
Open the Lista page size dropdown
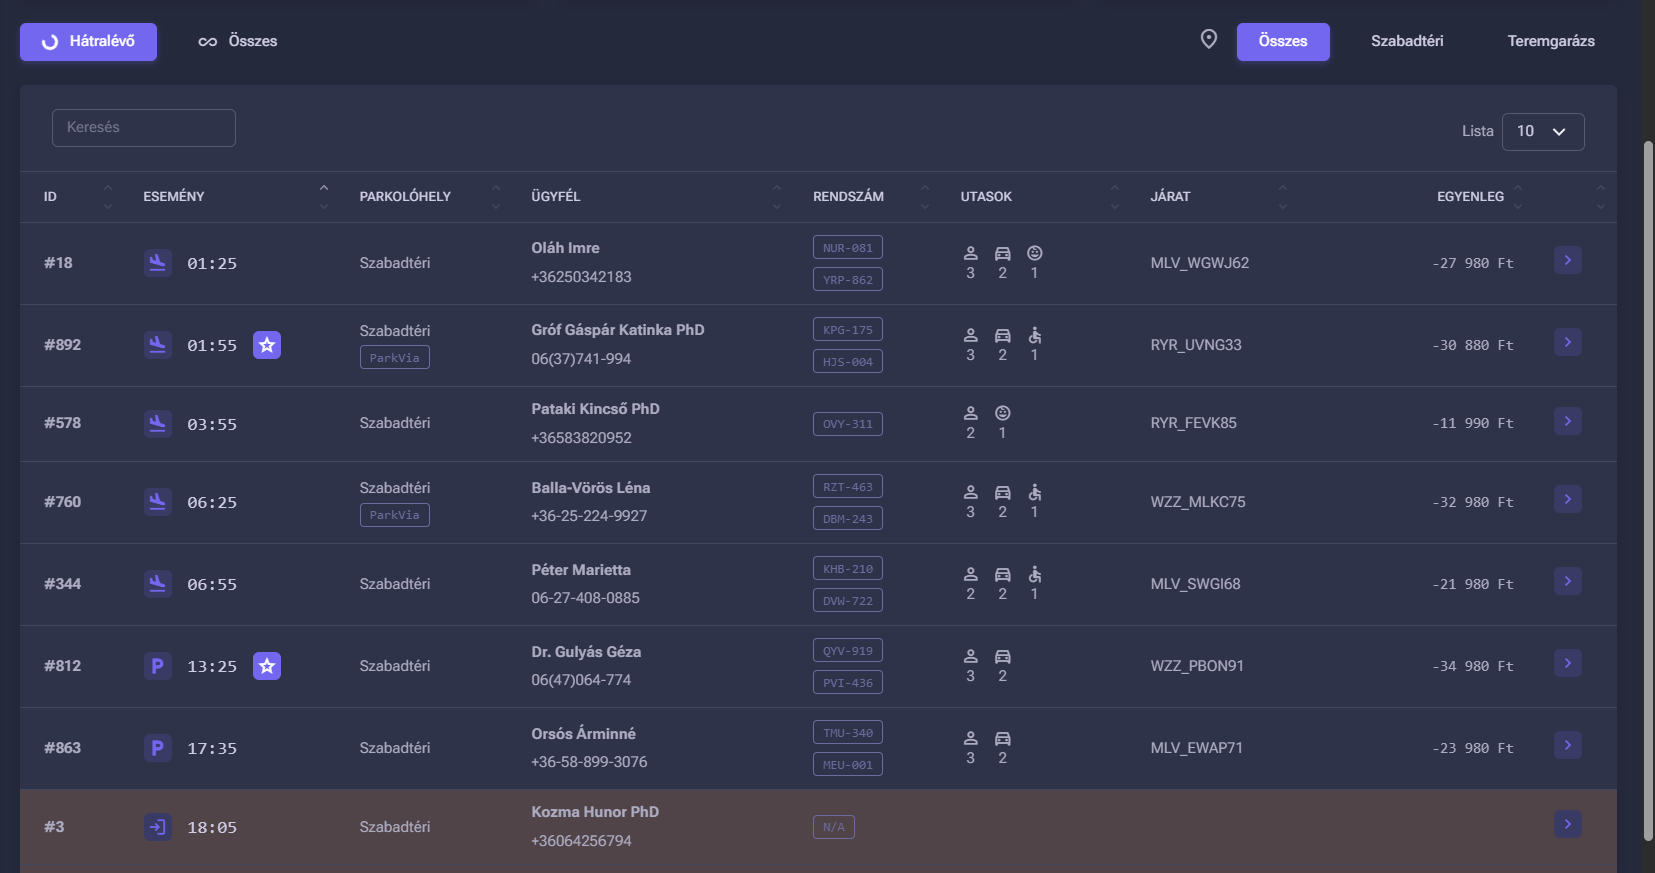pyautogui.click(x=1543, y=131)
